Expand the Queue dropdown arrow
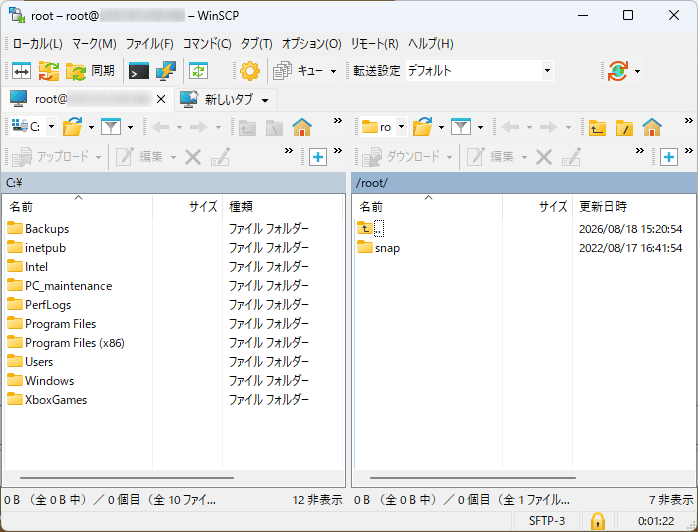Viewport: 698px width, 532px height. (333, 71)
